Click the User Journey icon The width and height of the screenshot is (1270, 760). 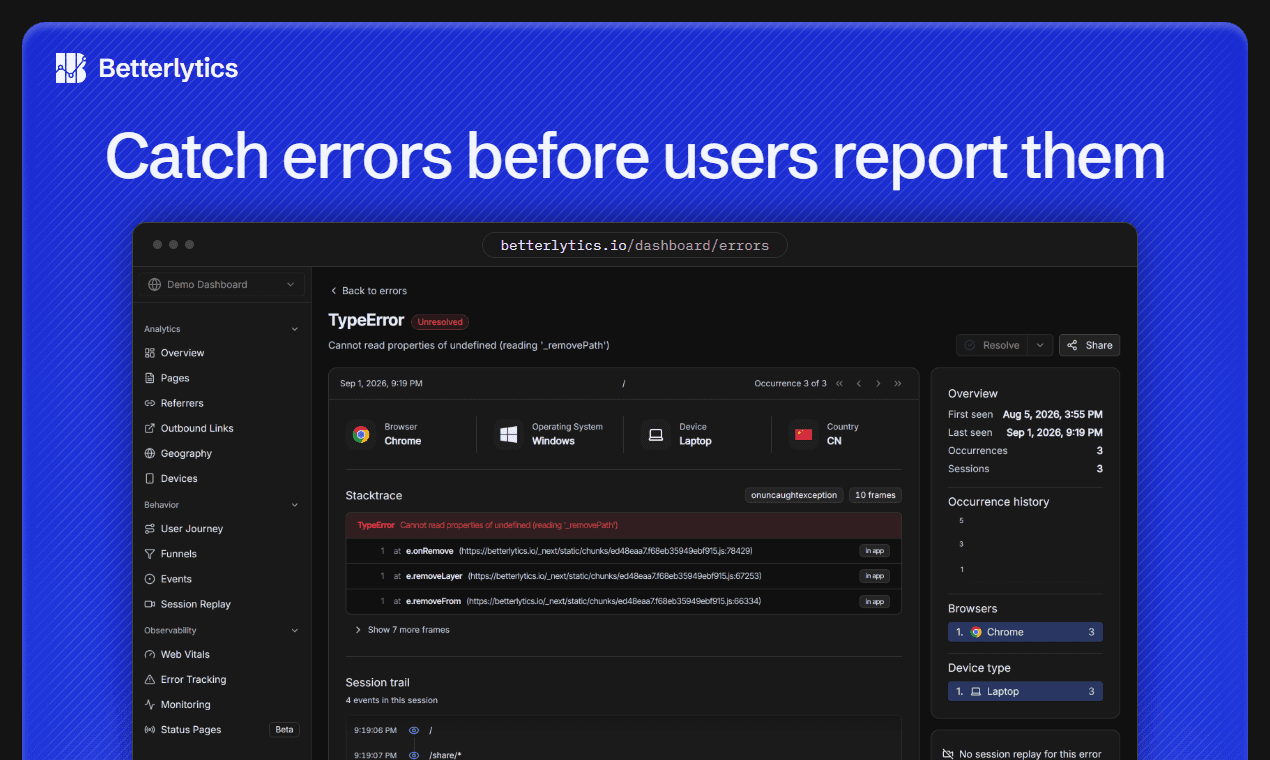pos(150,529)
